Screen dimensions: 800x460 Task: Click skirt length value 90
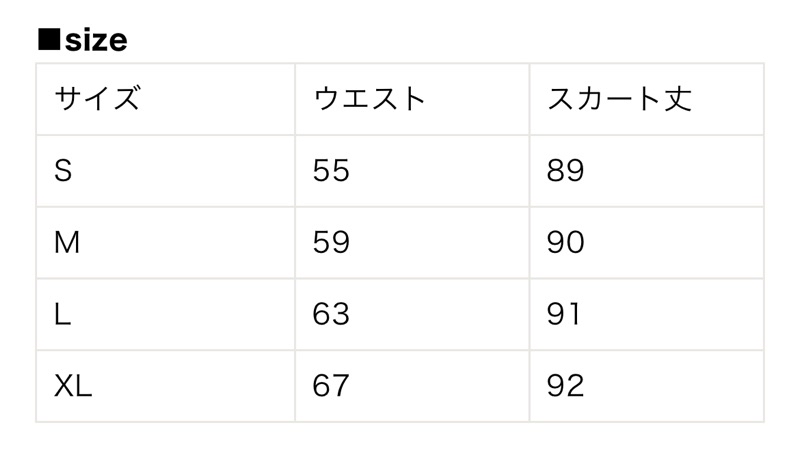(565, 243)
